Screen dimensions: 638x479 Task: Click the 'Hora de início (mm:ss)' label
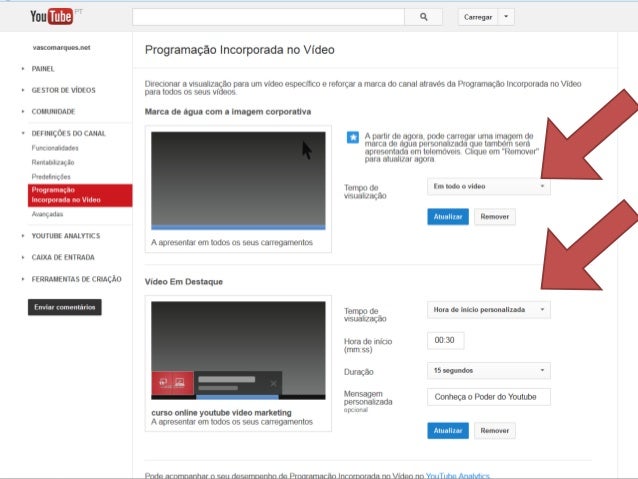point(368,346)
